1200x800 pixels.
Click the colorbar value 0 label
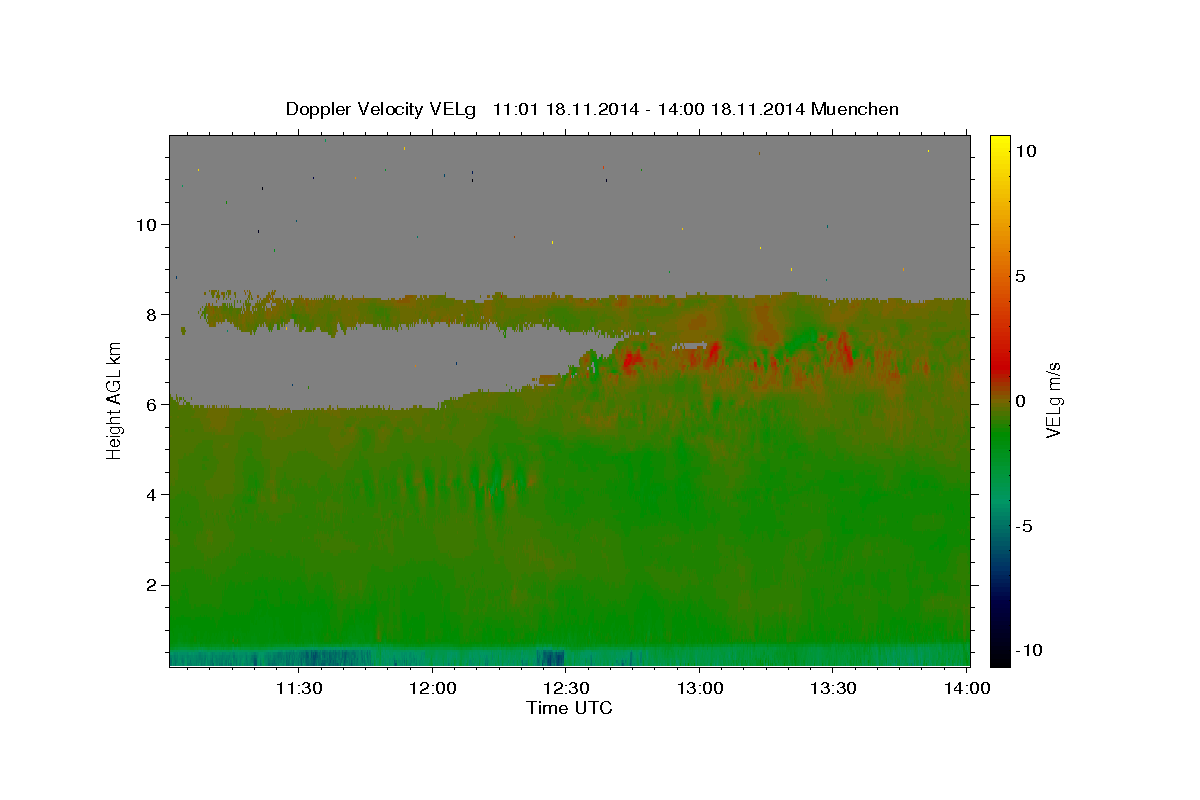point(1020,401)
